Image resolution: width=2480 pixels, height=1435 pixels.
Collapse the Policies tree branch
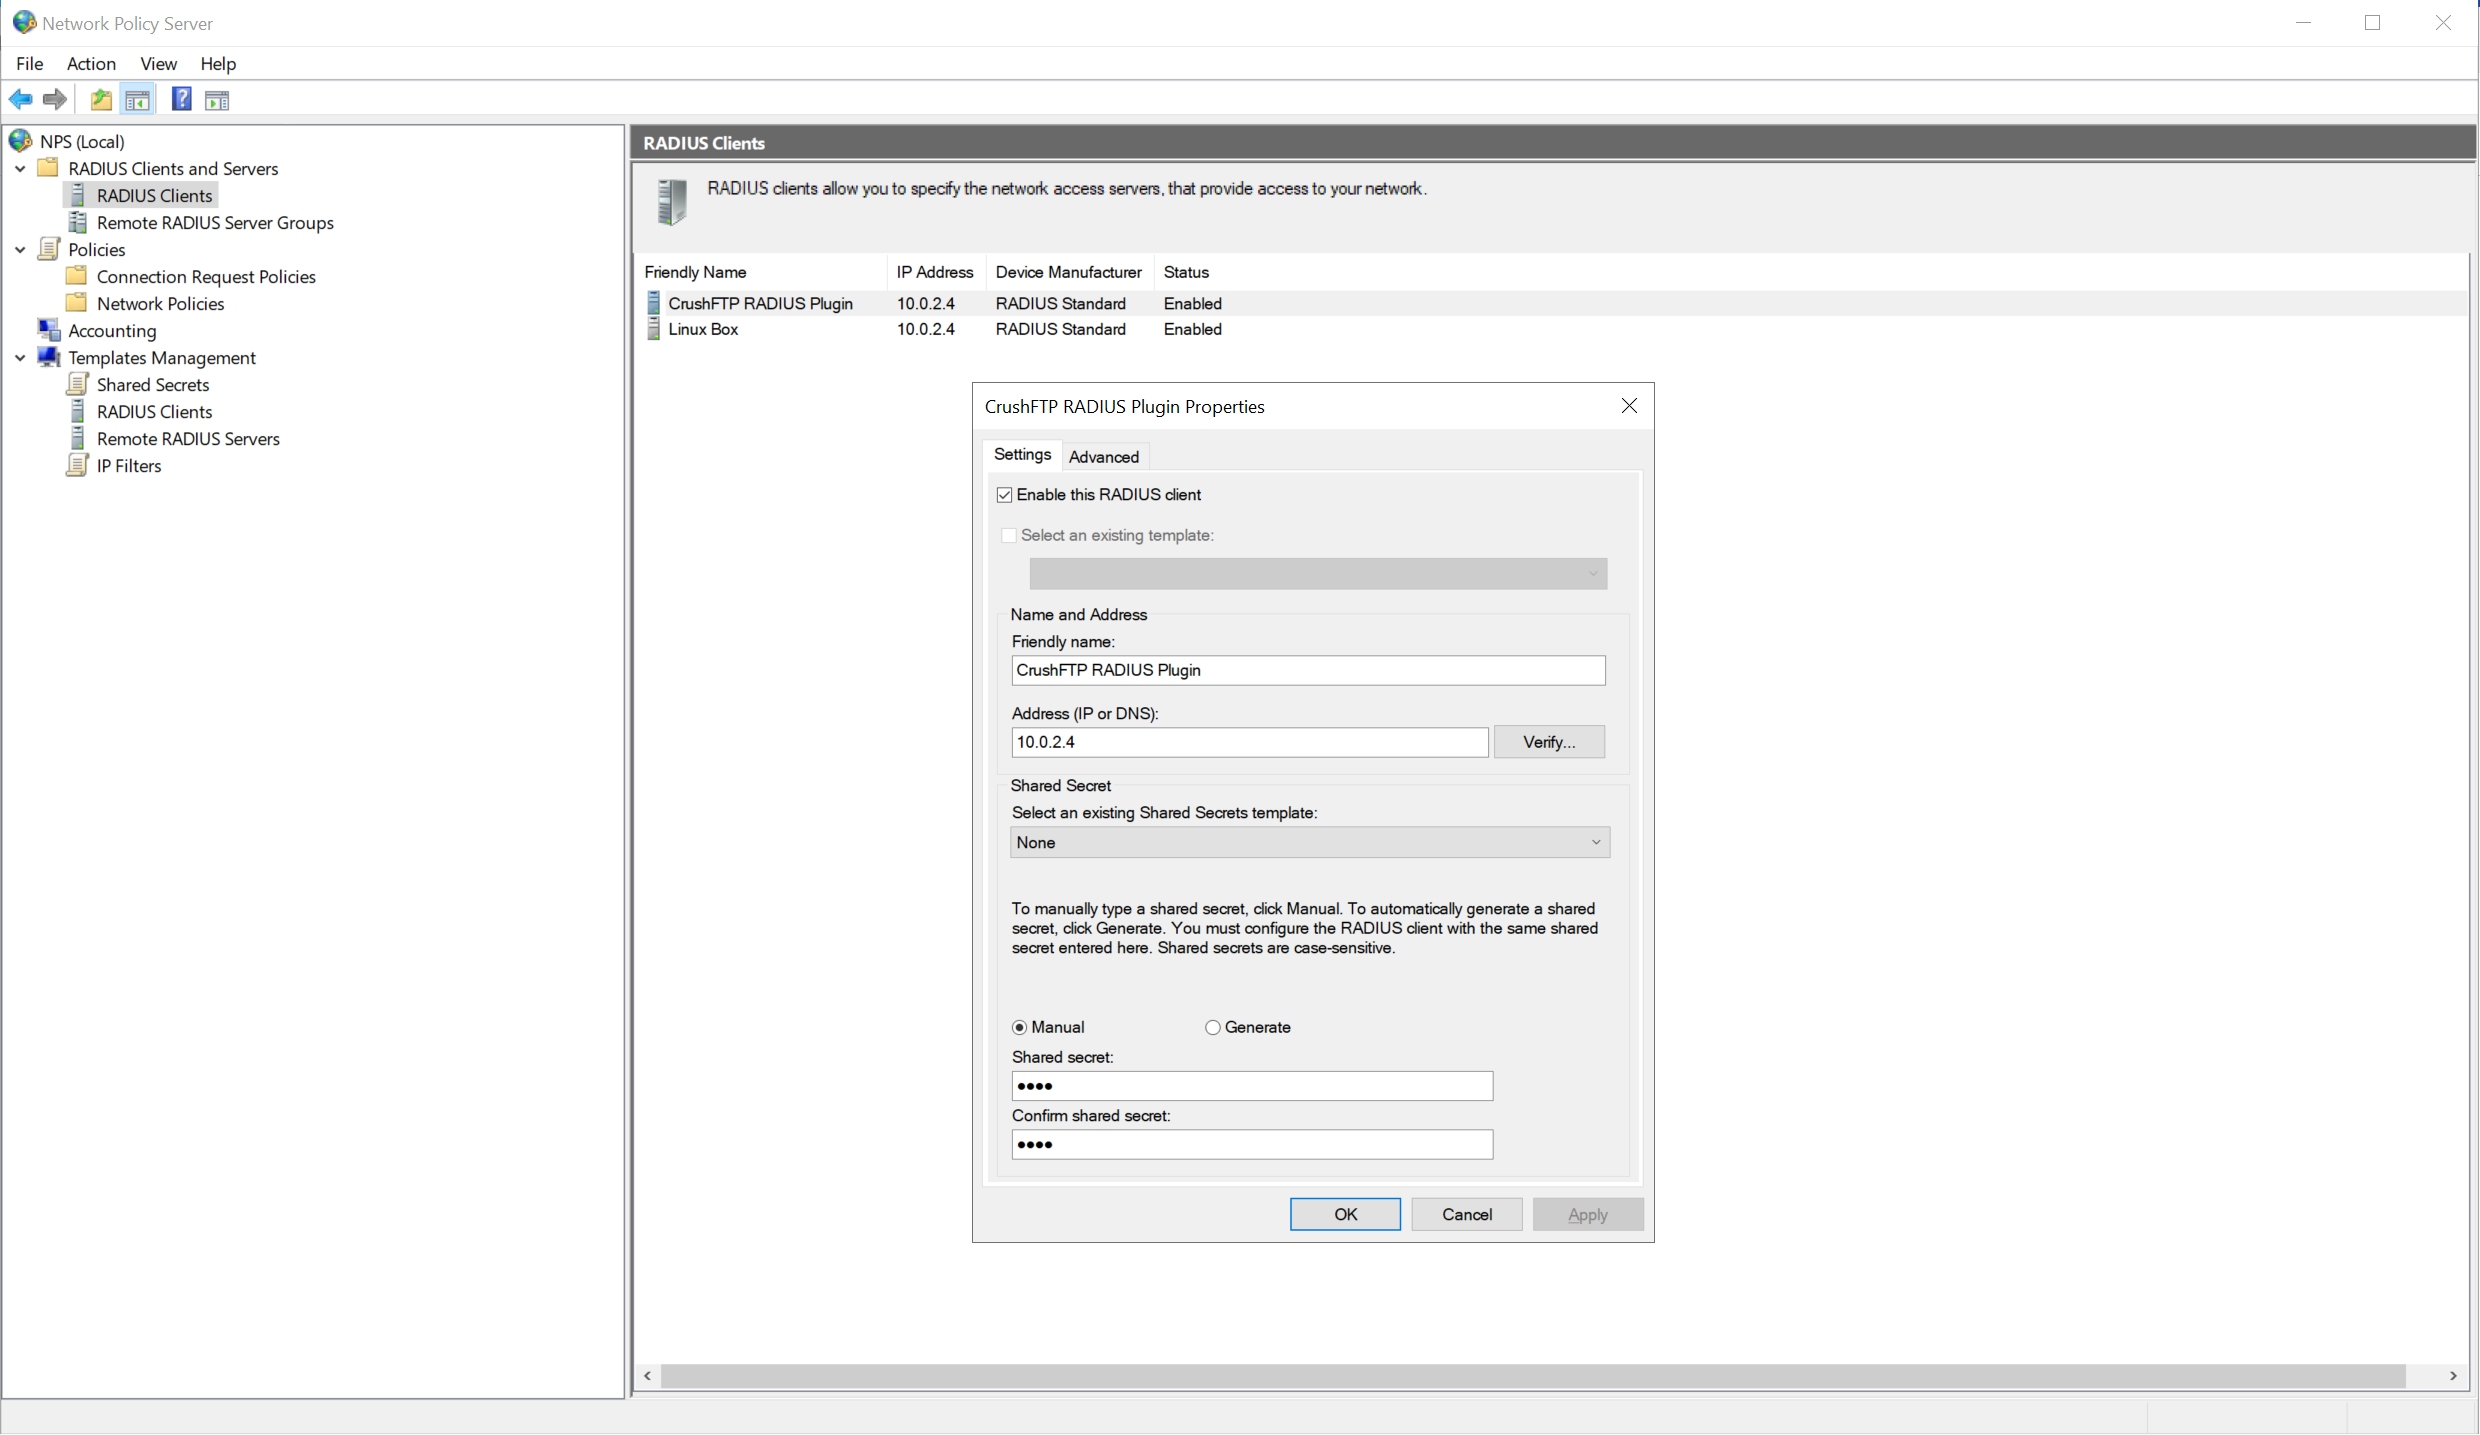click(x=20, y=249)
